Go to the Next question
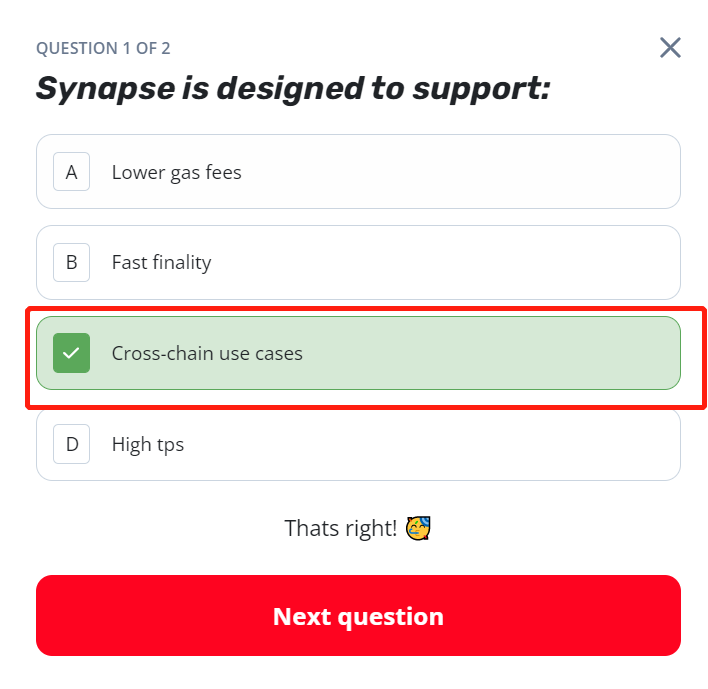The height and width of the screenshot is (689, 708). [358, 616]
